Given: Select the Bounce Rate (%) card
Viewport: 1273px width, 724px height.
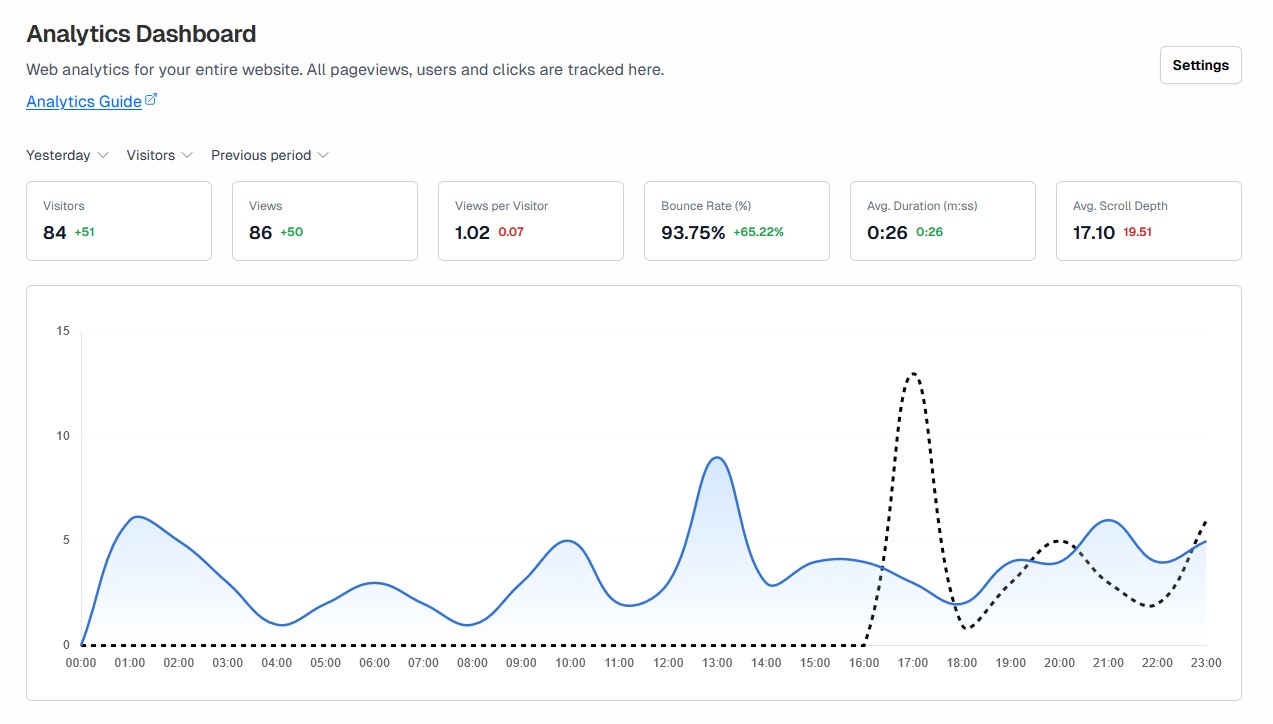Looking at the screenshot, I should (737, 221).
